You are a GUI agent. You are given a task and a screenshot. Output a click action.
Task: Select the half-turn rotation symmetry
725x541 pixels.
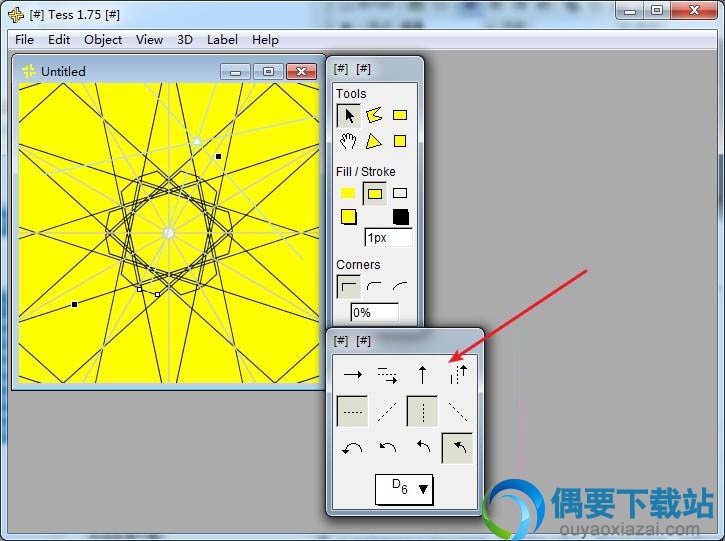[x=352, y=448]
